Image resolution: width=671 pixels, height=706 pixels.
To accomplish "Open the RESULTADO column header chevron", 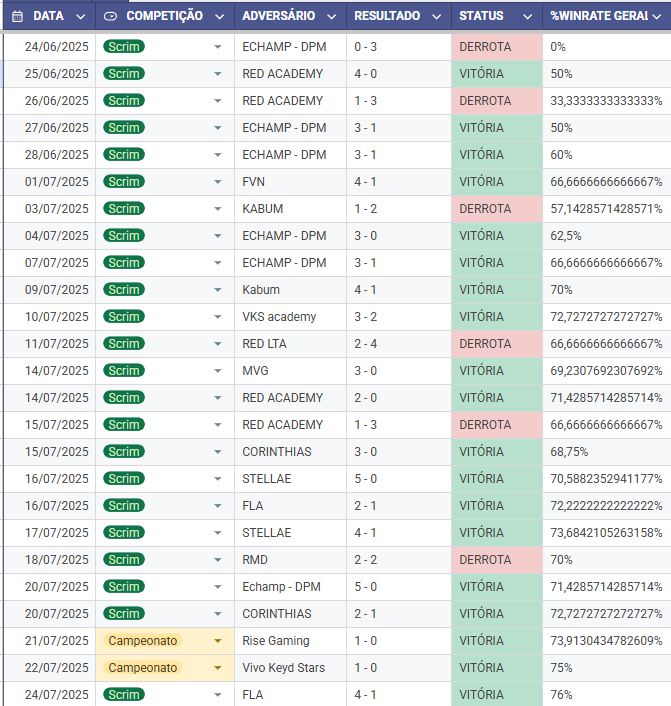I will tap(436, 17).
